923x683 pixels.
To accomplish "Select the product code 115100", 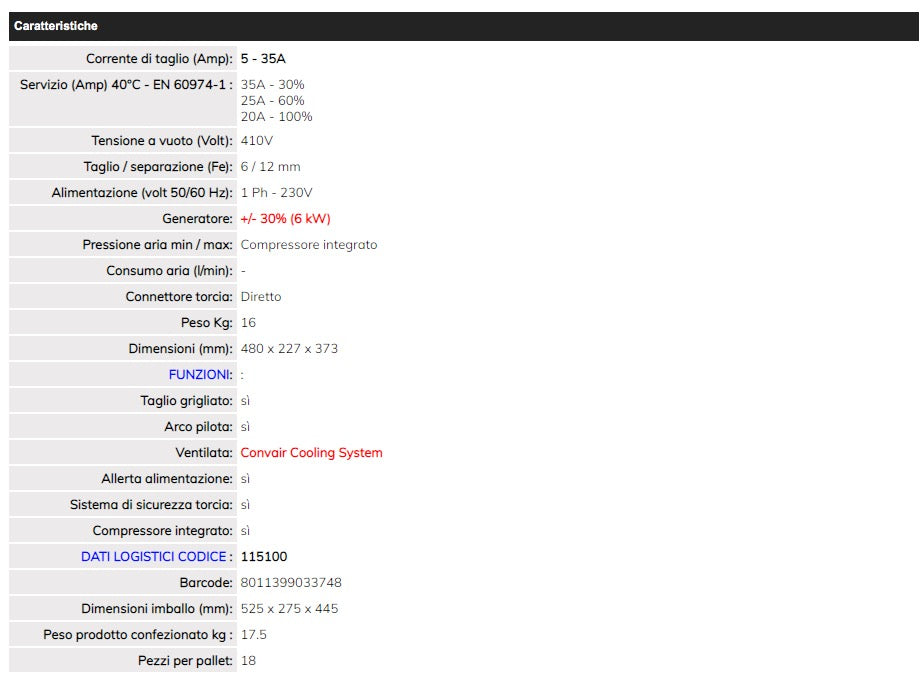I will tap(264, 556).
